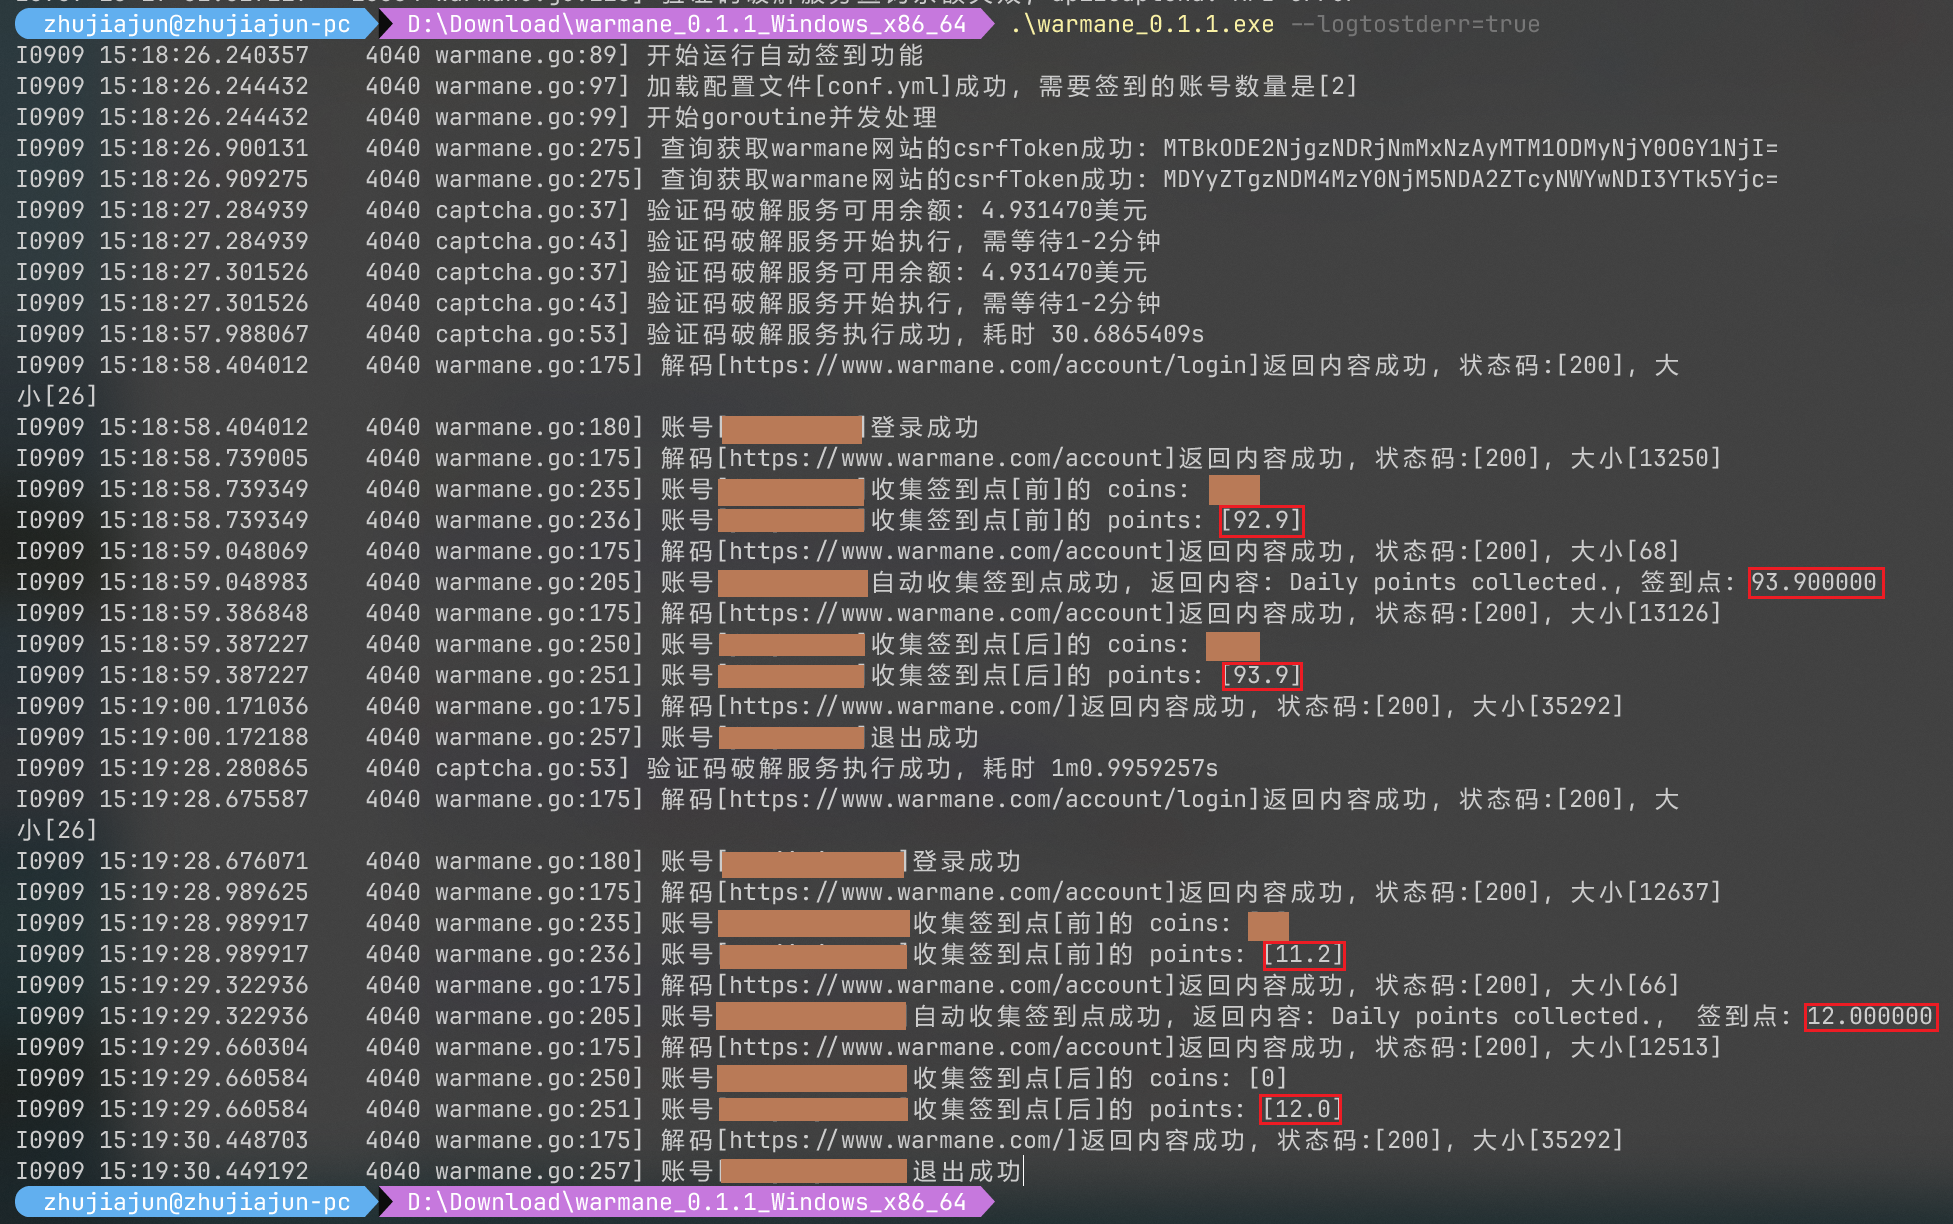Viewport: 1953px width, 1224px height.
Task: Click the 1m0.9959257s captcha duration text
Action: pyautogui.click(x=1134, y=768)
